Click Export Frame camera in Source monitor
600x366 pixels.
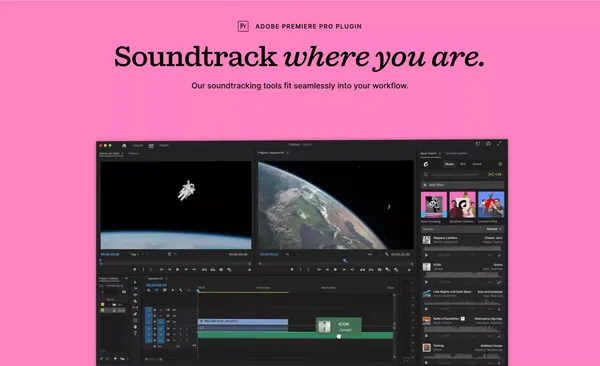[221, 270]
